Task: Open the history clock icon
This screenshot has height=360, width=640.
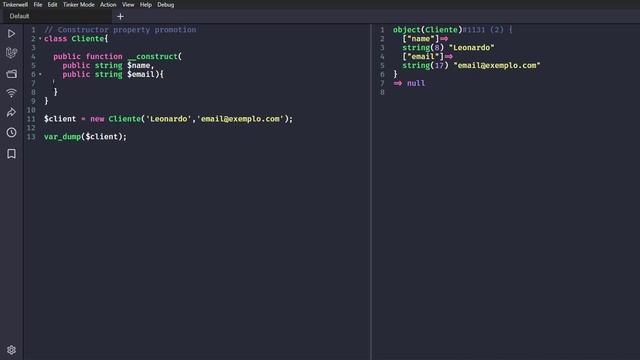Action: coord(11,132)
